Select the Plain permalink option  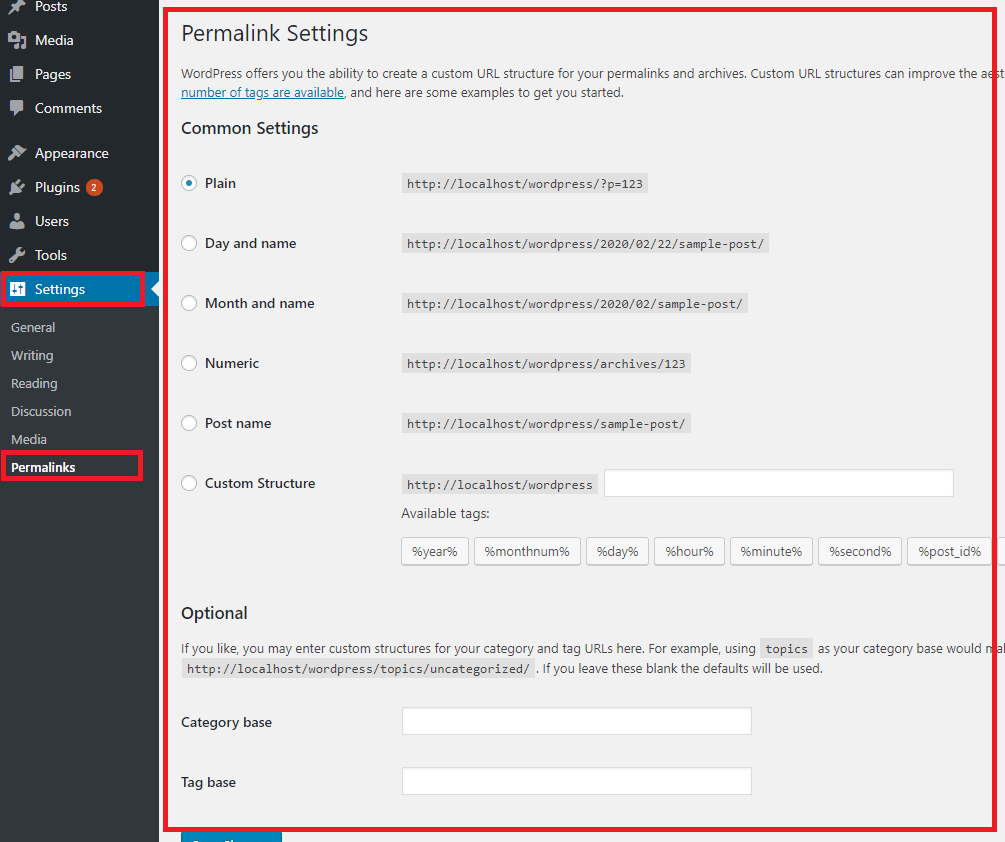tap(188, 183)
